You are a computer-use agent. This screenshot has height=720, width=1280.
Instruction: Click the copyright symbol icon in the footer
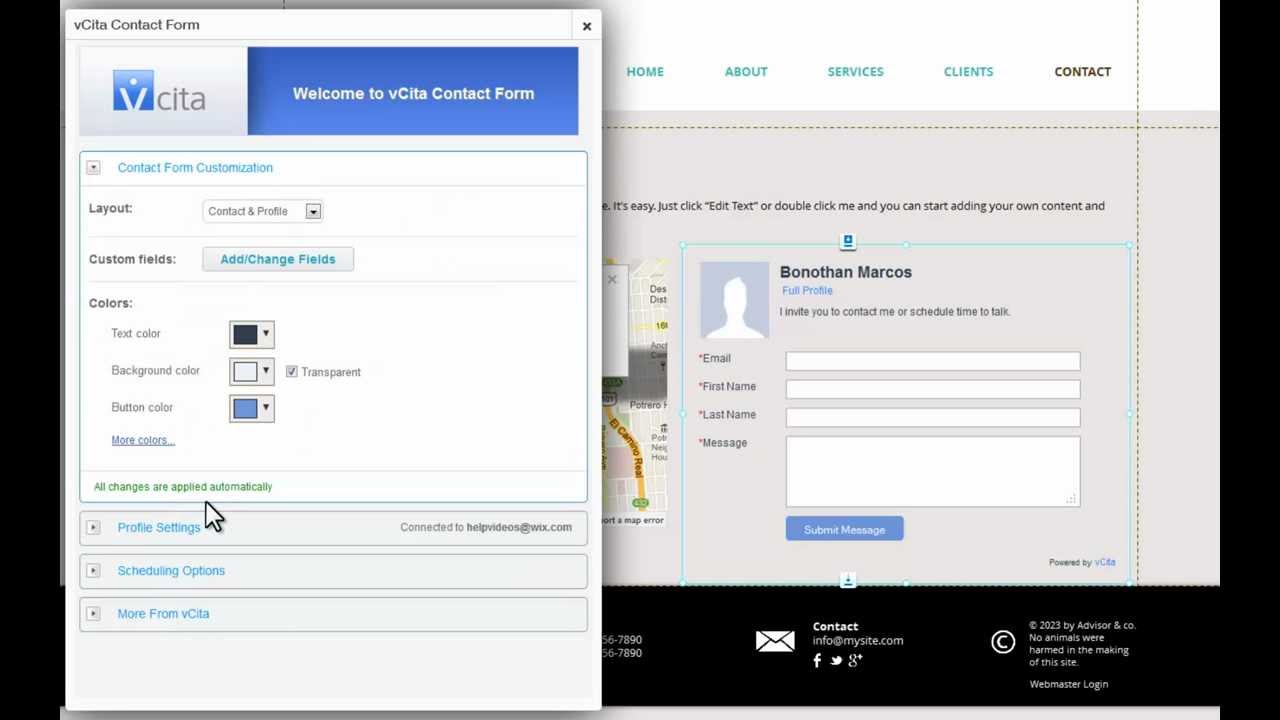[1003, 642]
